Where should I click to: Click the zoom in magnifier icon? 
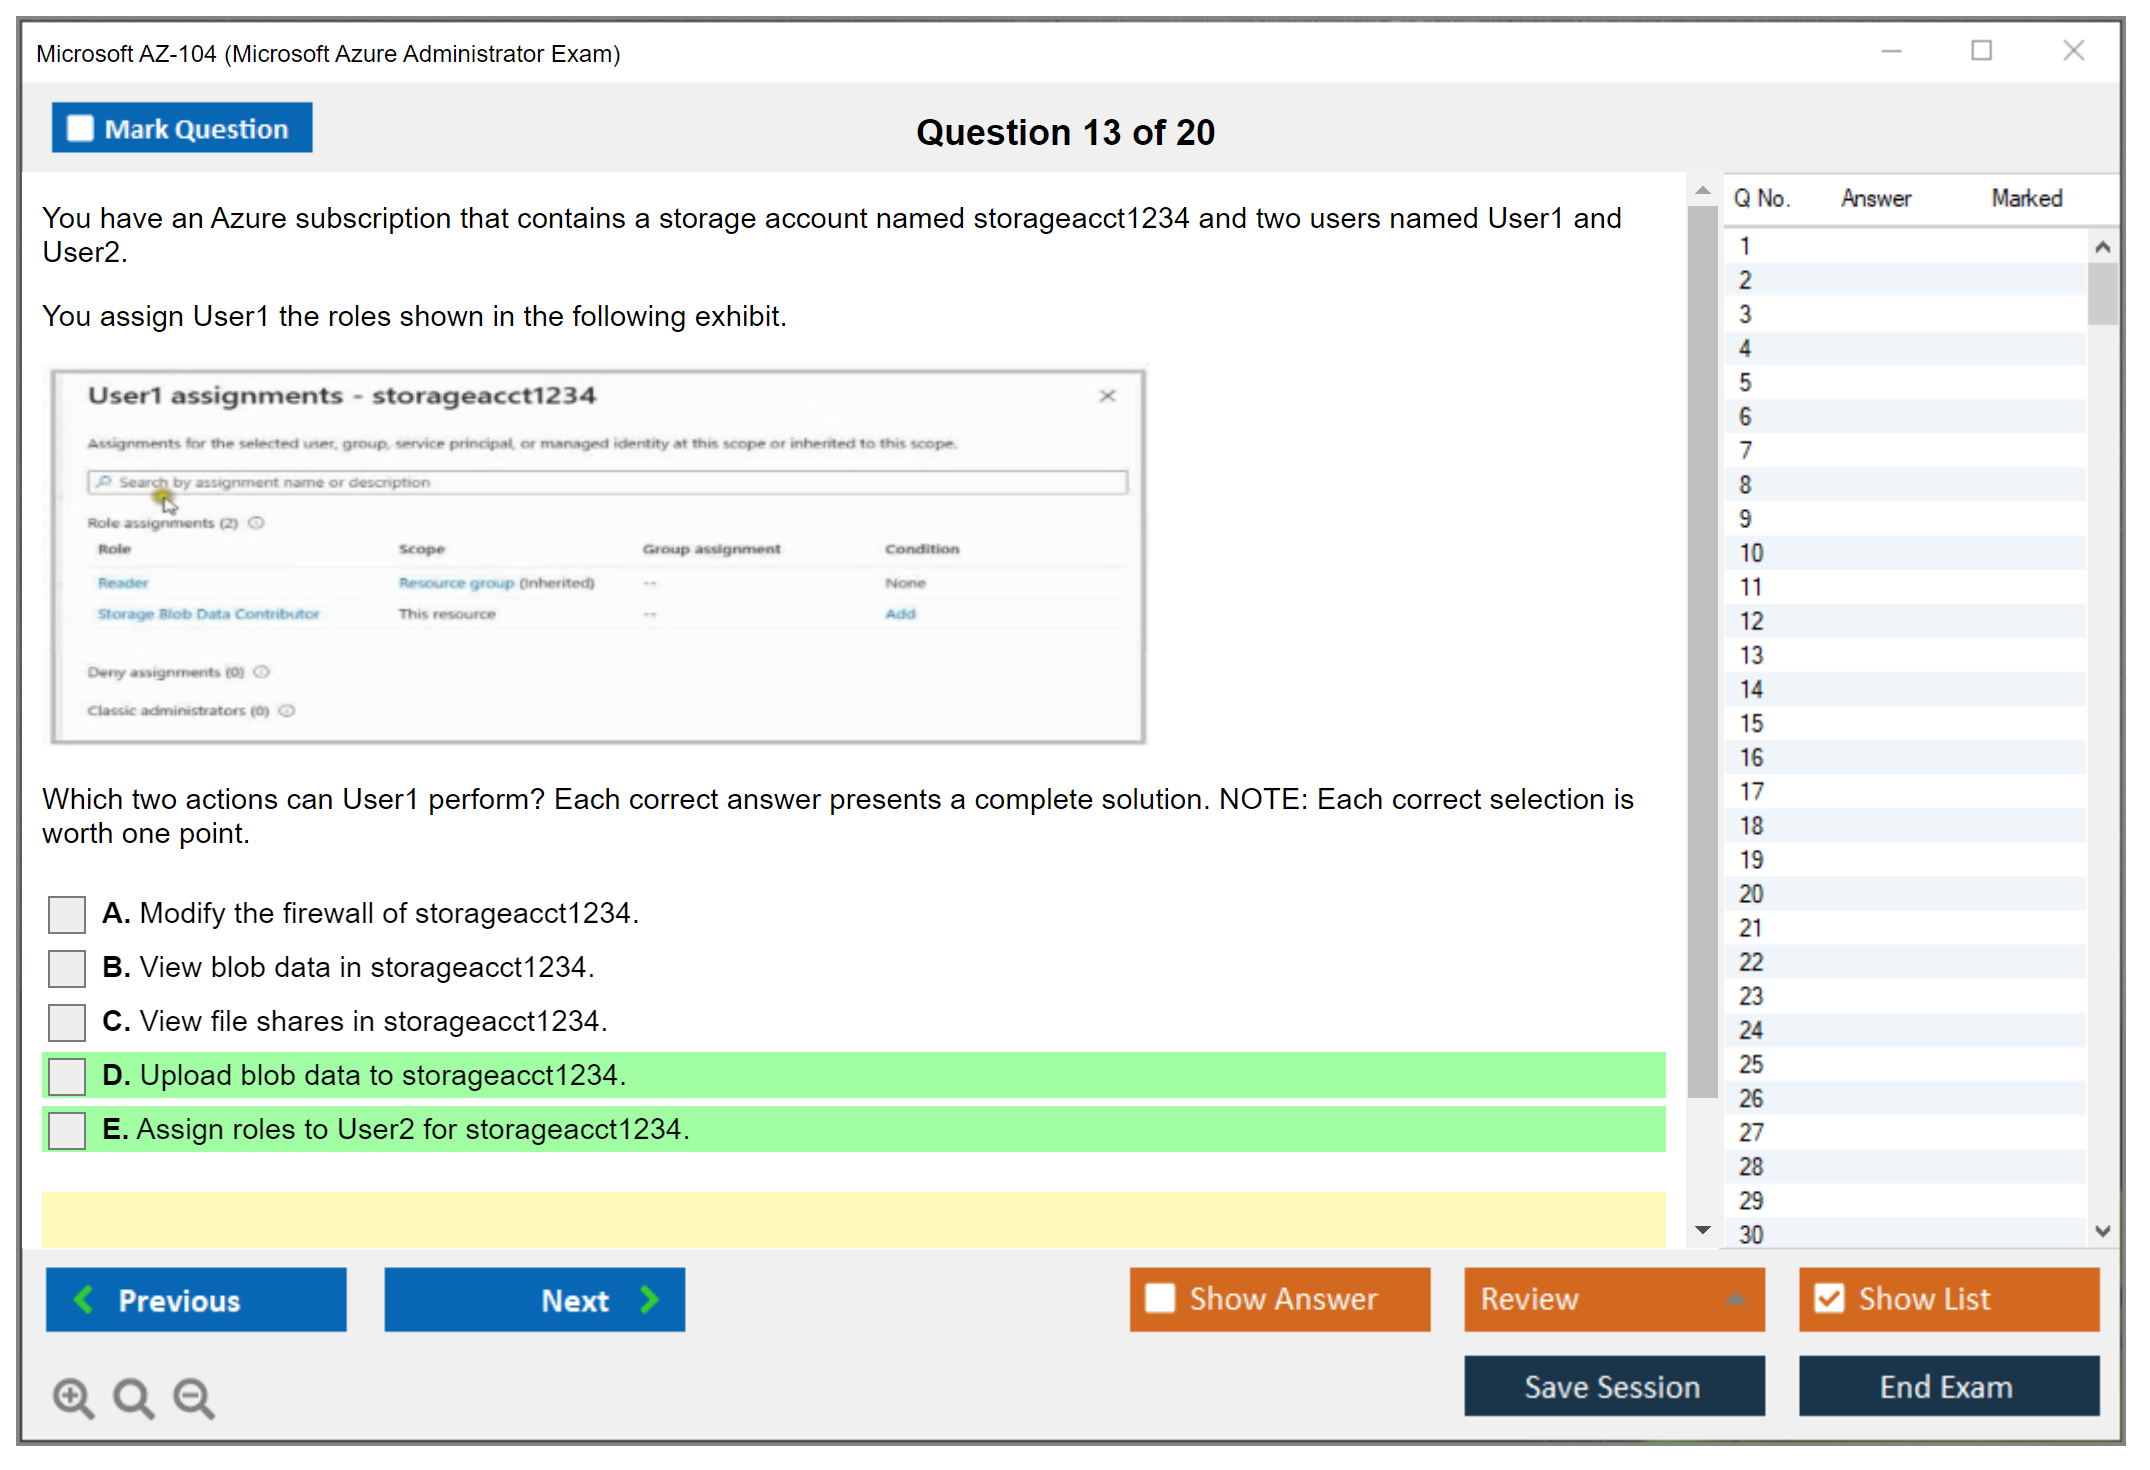tap(73, 1398)
